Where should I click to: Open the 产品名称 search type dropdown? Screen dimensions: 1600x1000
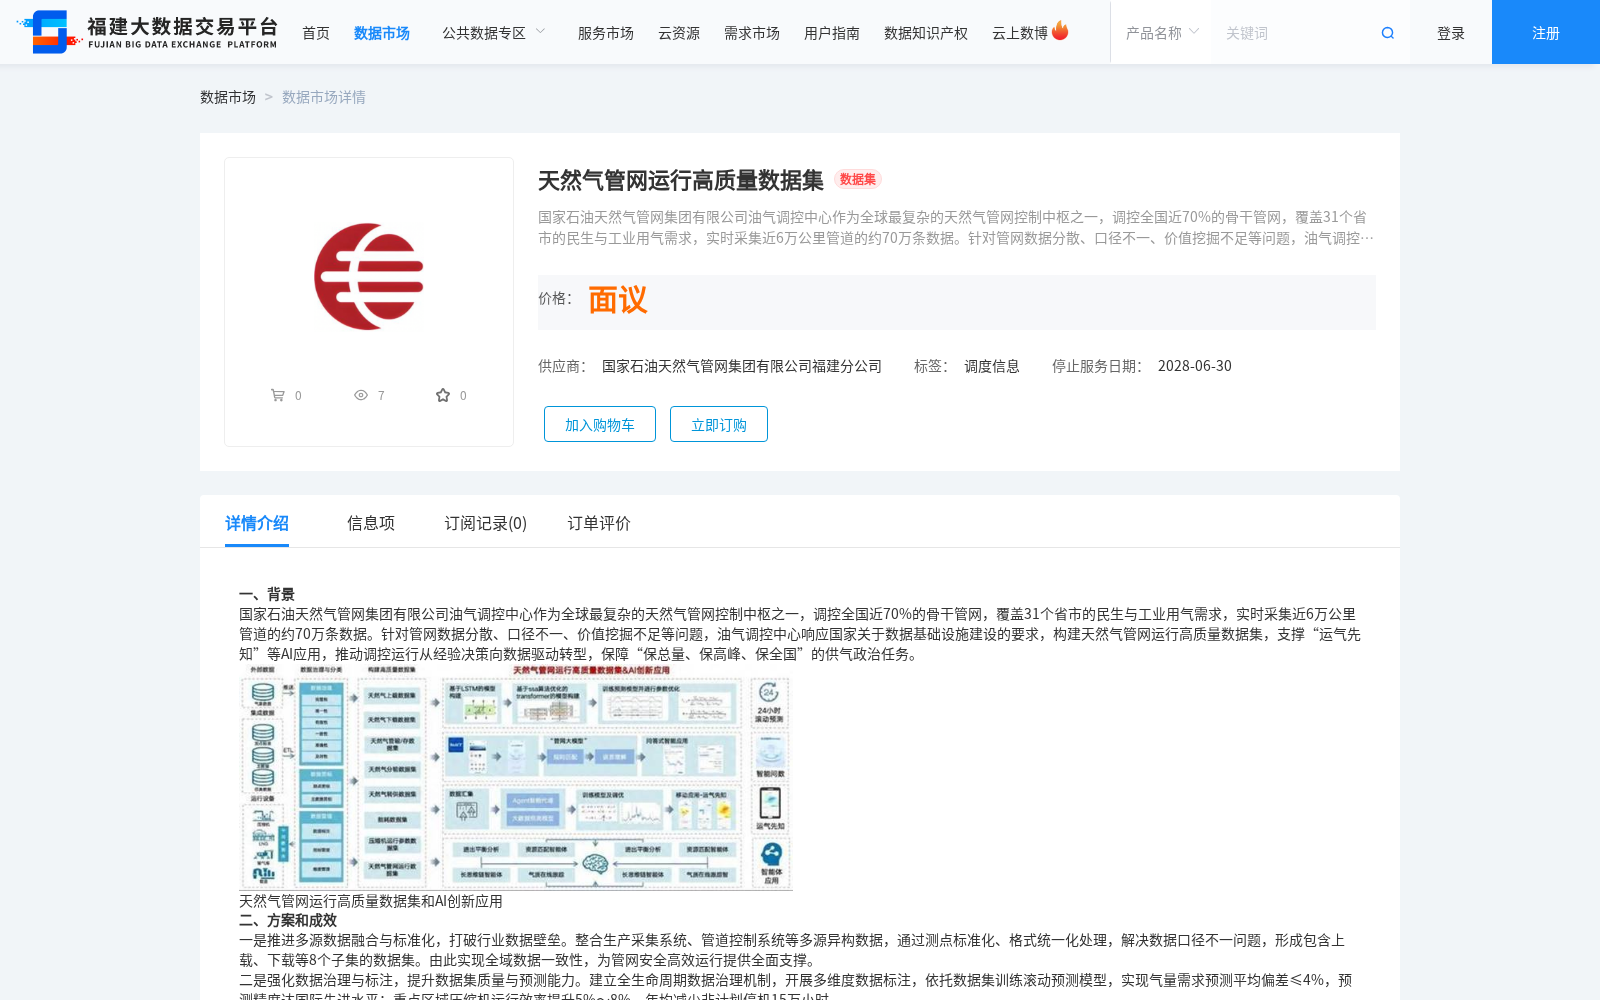(1161, 33)
